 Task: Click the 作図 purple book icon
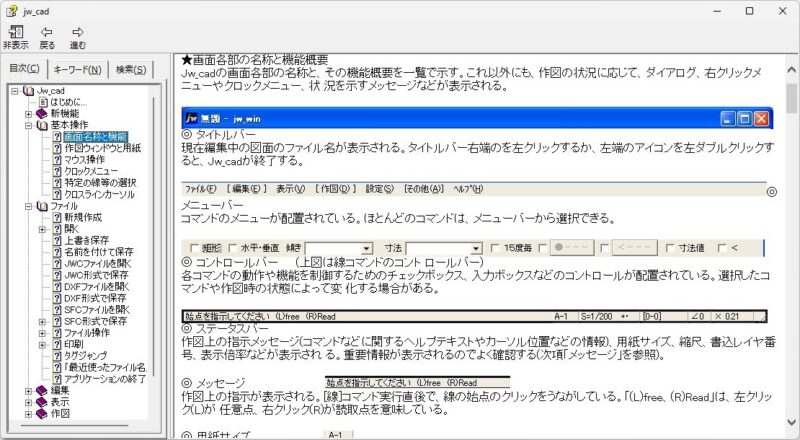pos(42,414)
